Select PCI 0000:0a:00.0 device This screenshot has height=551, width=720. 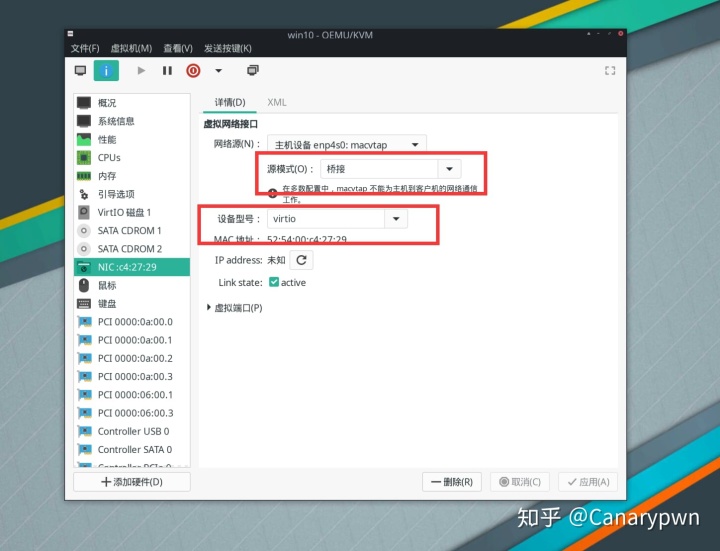click(132, 322)
